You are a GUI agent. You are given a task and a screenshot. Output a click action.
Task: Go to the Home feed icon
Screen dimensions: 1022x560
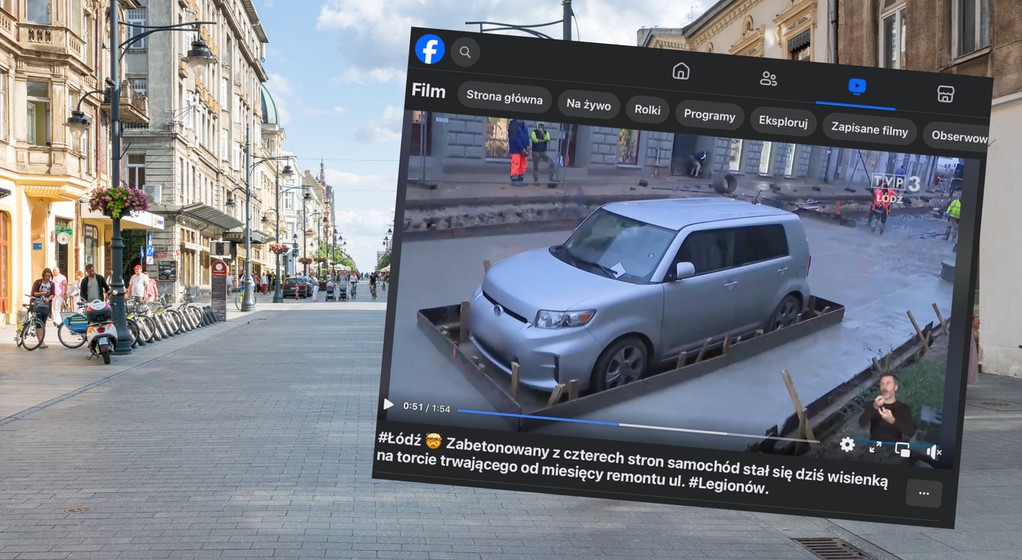click(x=681, y=71)
